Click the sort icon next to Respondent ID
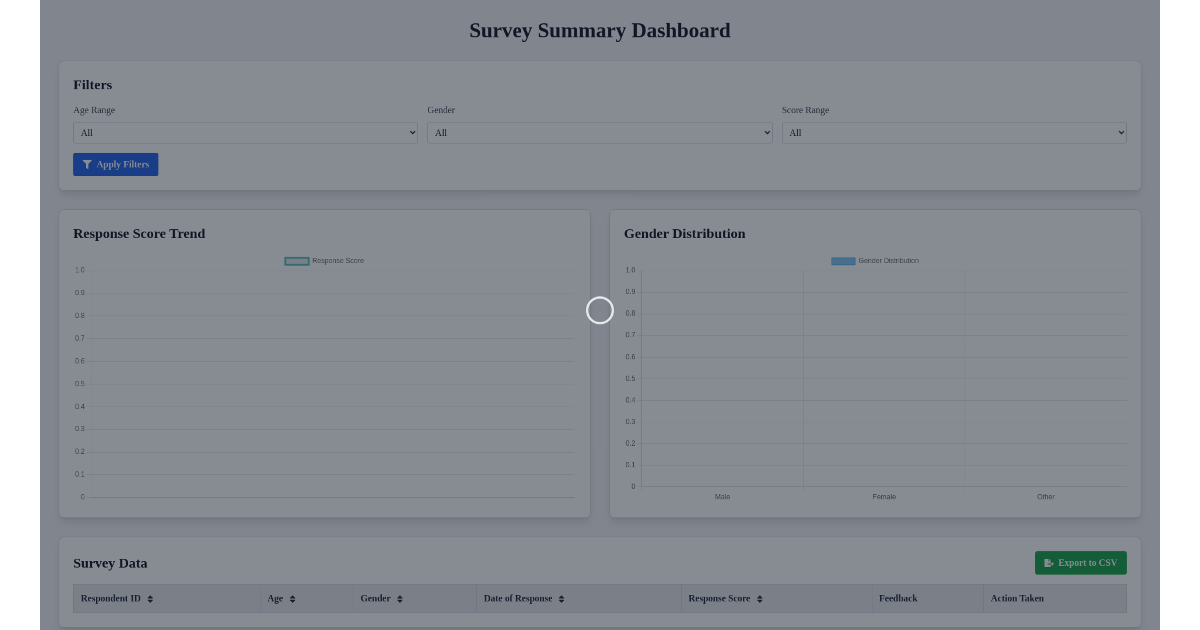The height and width of the screenshot is (630, 1200). (x=150, y=598)
